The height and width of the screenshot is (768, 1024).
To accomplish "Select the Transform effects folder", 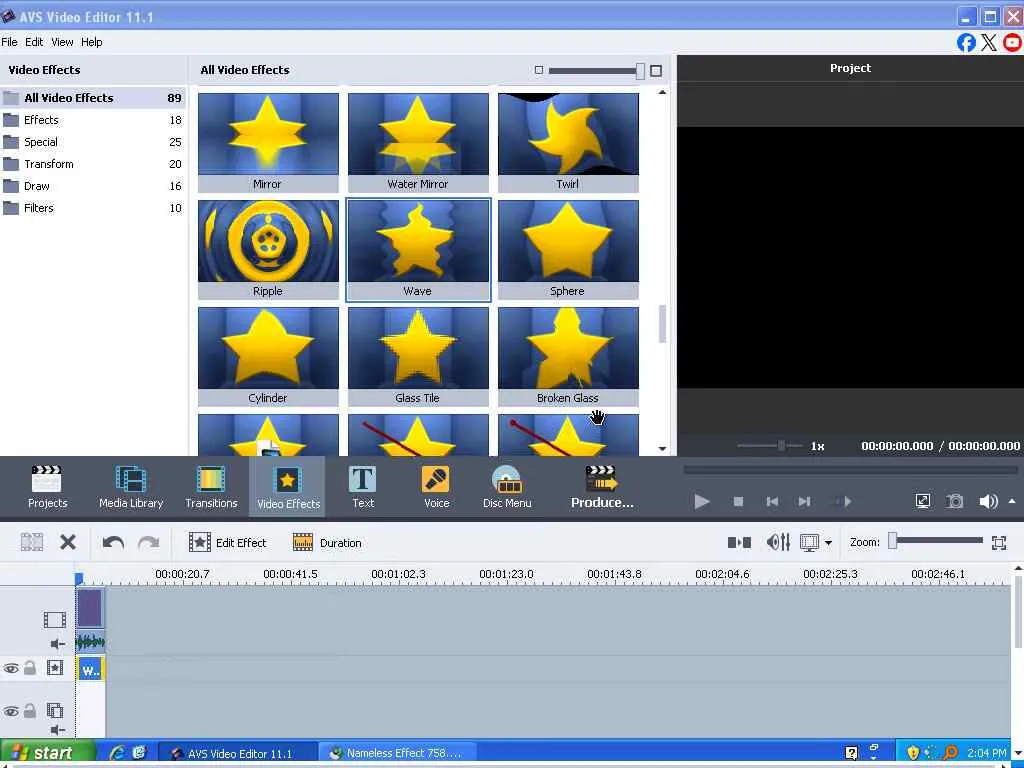I will pyautogui.click(x=93, y=164).
